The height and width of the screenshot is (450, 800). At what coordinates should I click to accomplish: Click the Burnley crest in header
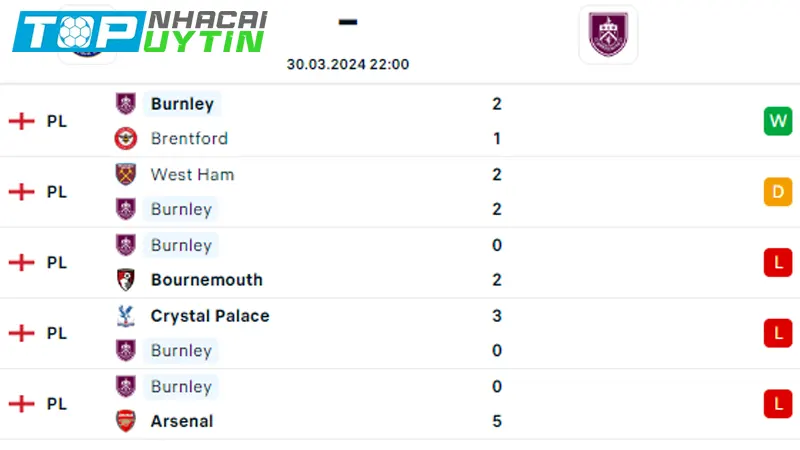click(608, 34)
